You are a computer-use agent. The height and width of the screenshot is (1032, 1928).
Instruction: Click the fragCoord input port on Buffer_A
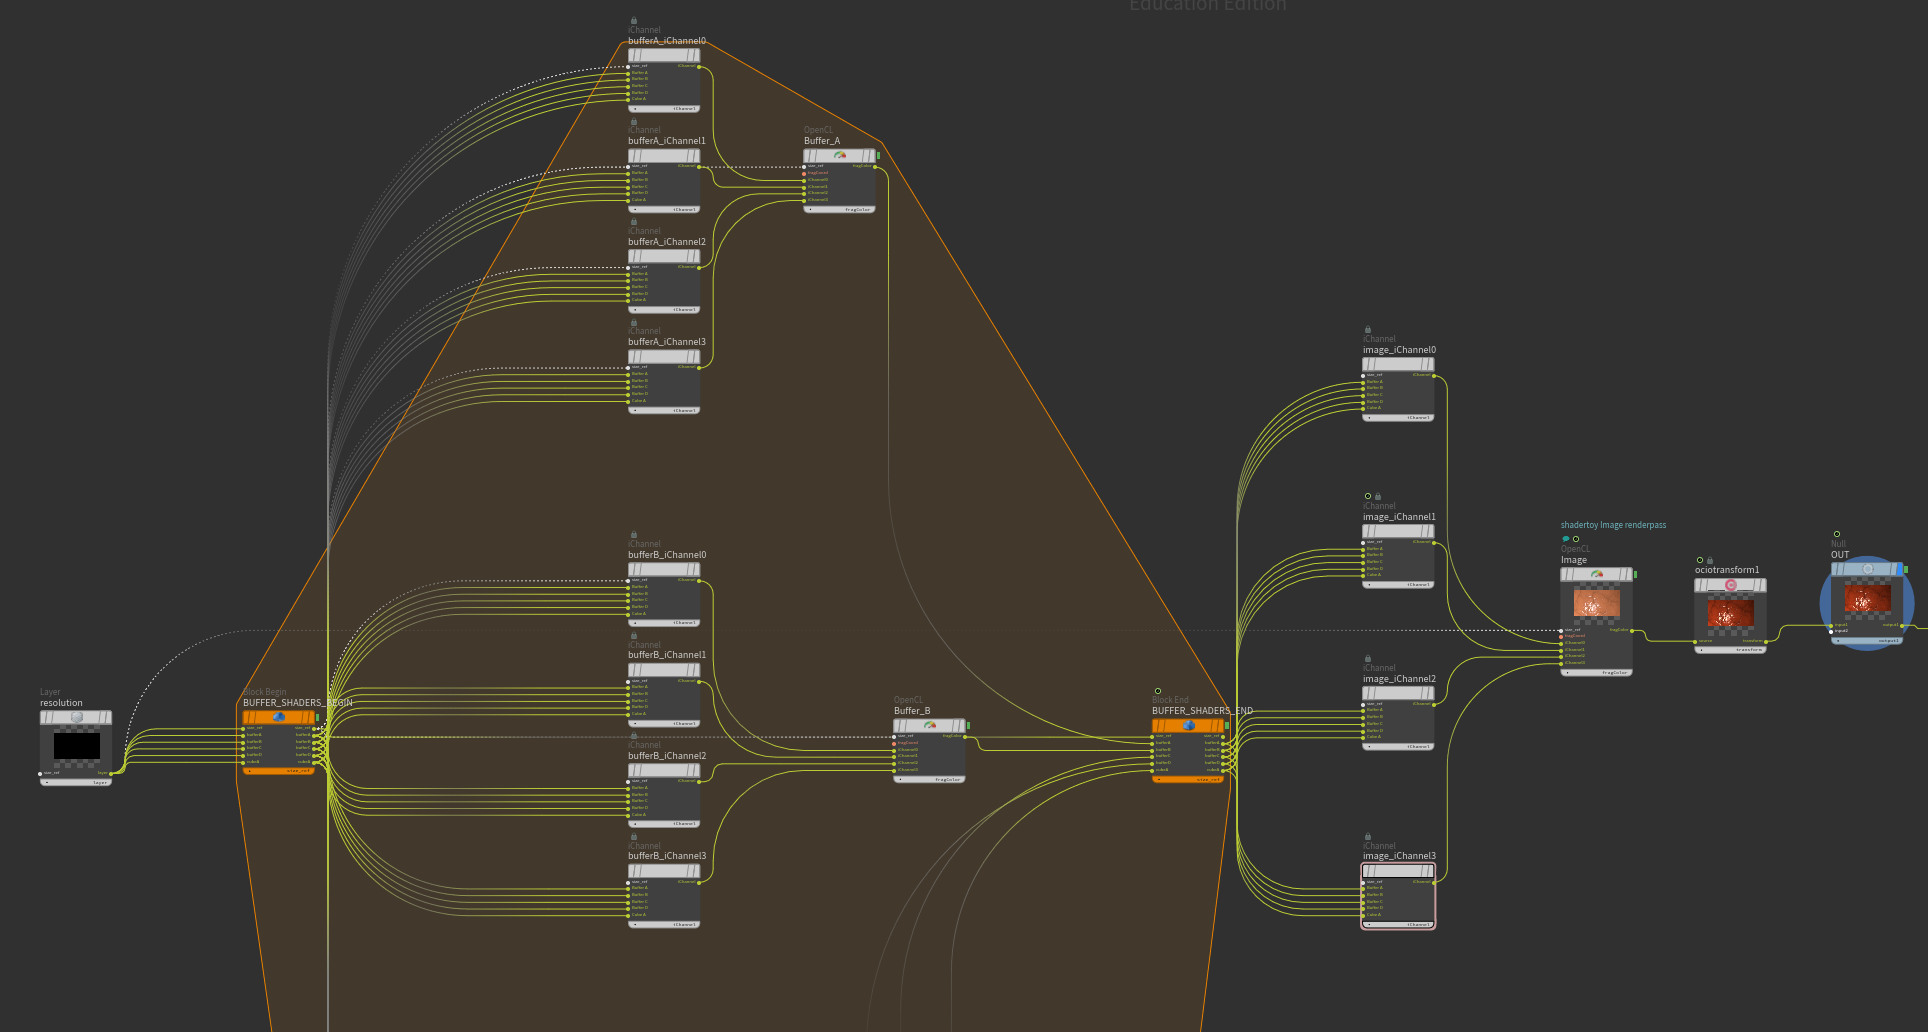pos(804,173)
